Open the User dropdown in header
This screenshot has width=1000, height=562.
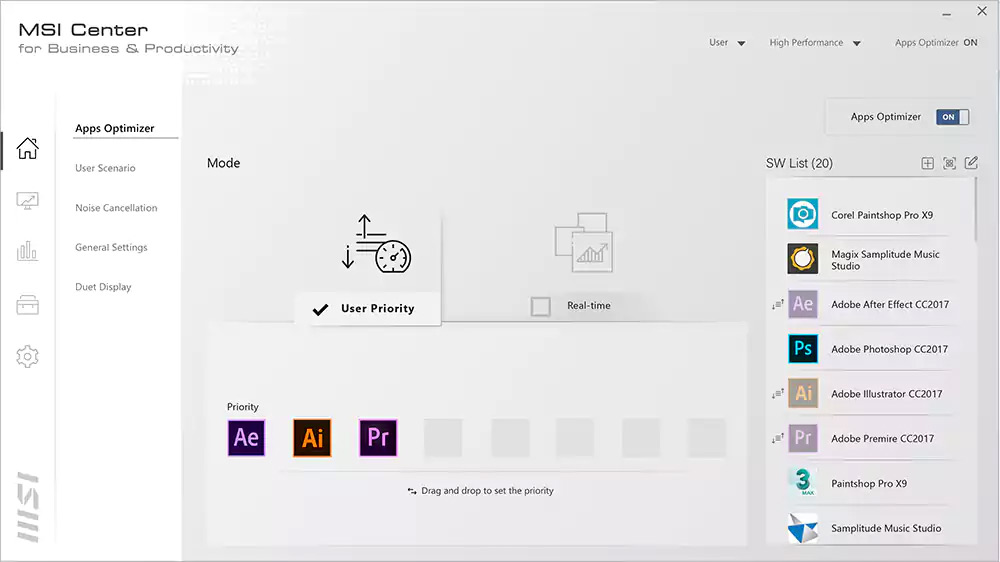coord(727,43)
